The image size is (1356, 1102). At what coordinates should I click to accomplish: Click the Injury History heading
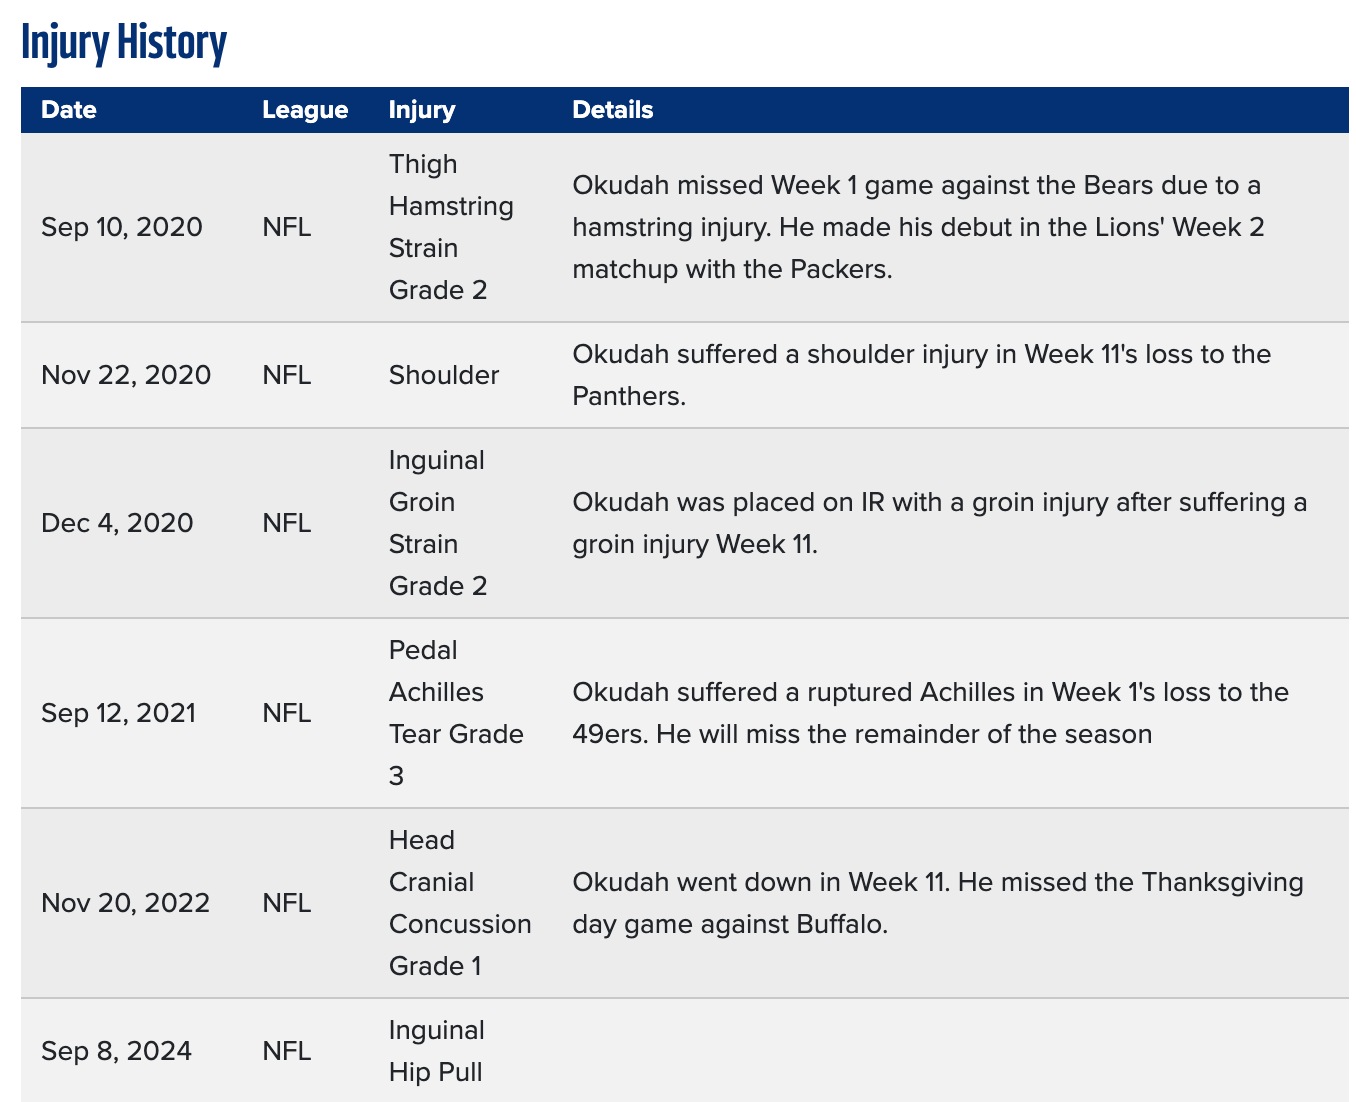124,42
